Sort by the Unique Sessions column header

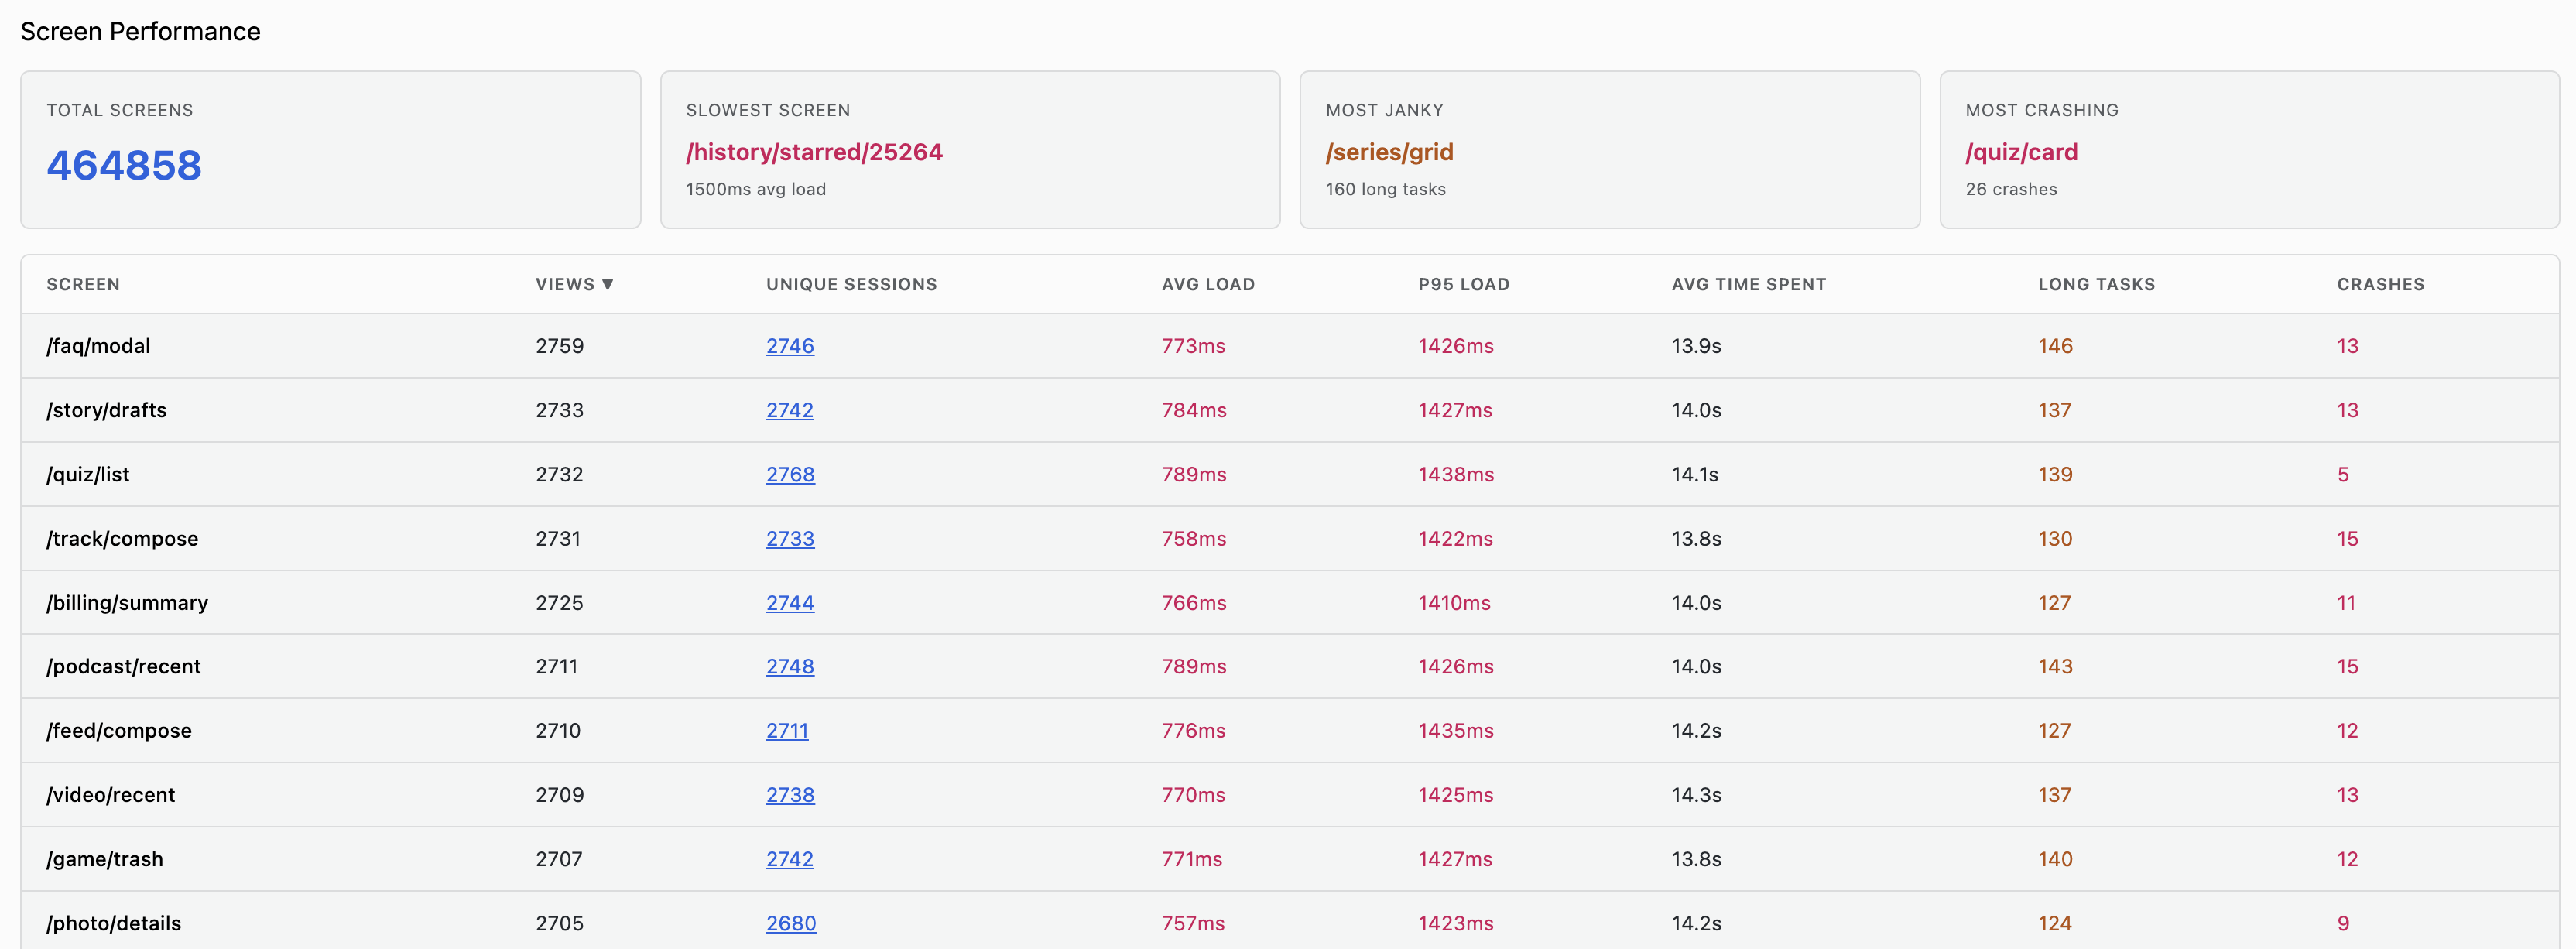(851, 284)
